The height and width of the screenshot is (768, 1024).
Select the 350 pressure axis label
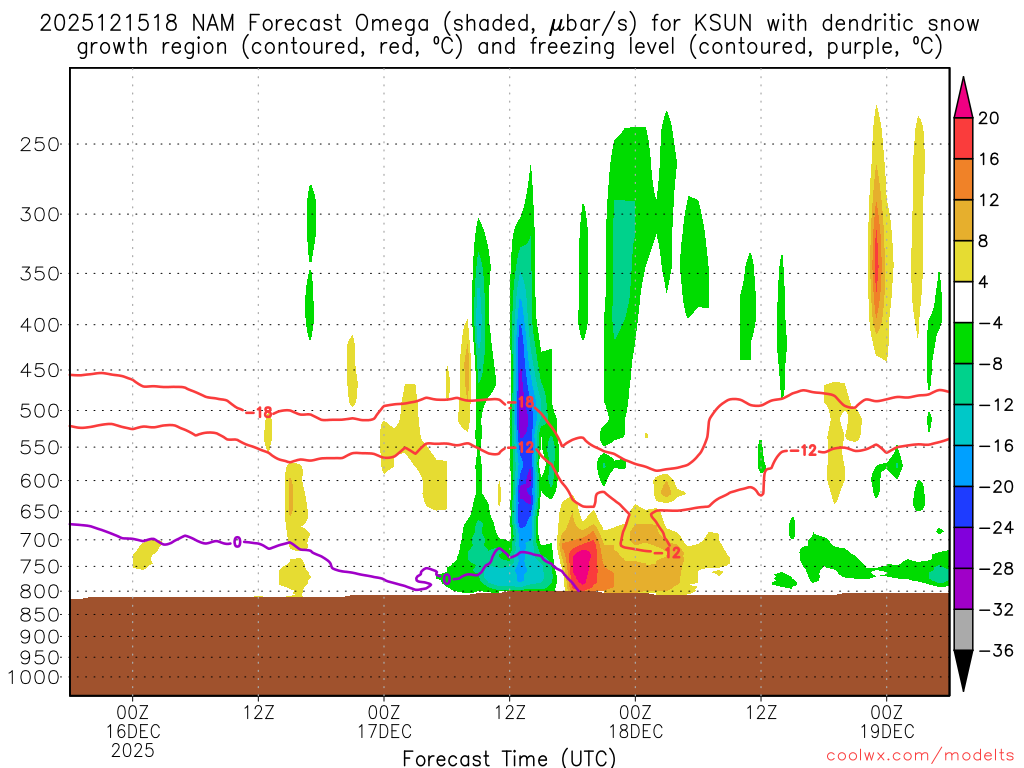click(x=40, y=274)
